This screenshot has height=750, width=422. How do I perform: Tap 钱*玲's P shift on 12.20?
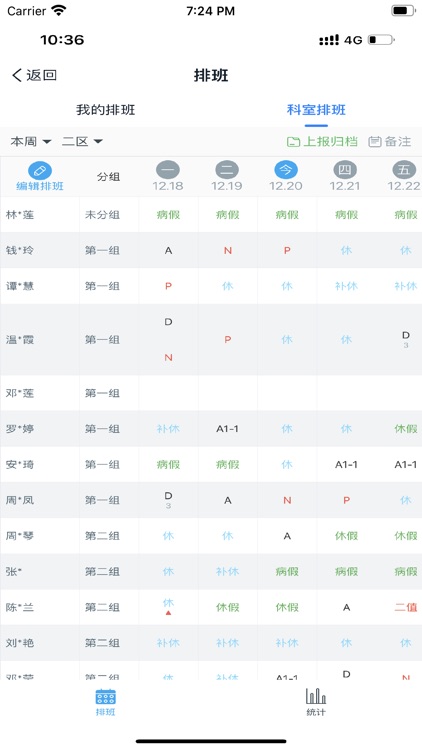coord(287,250)
